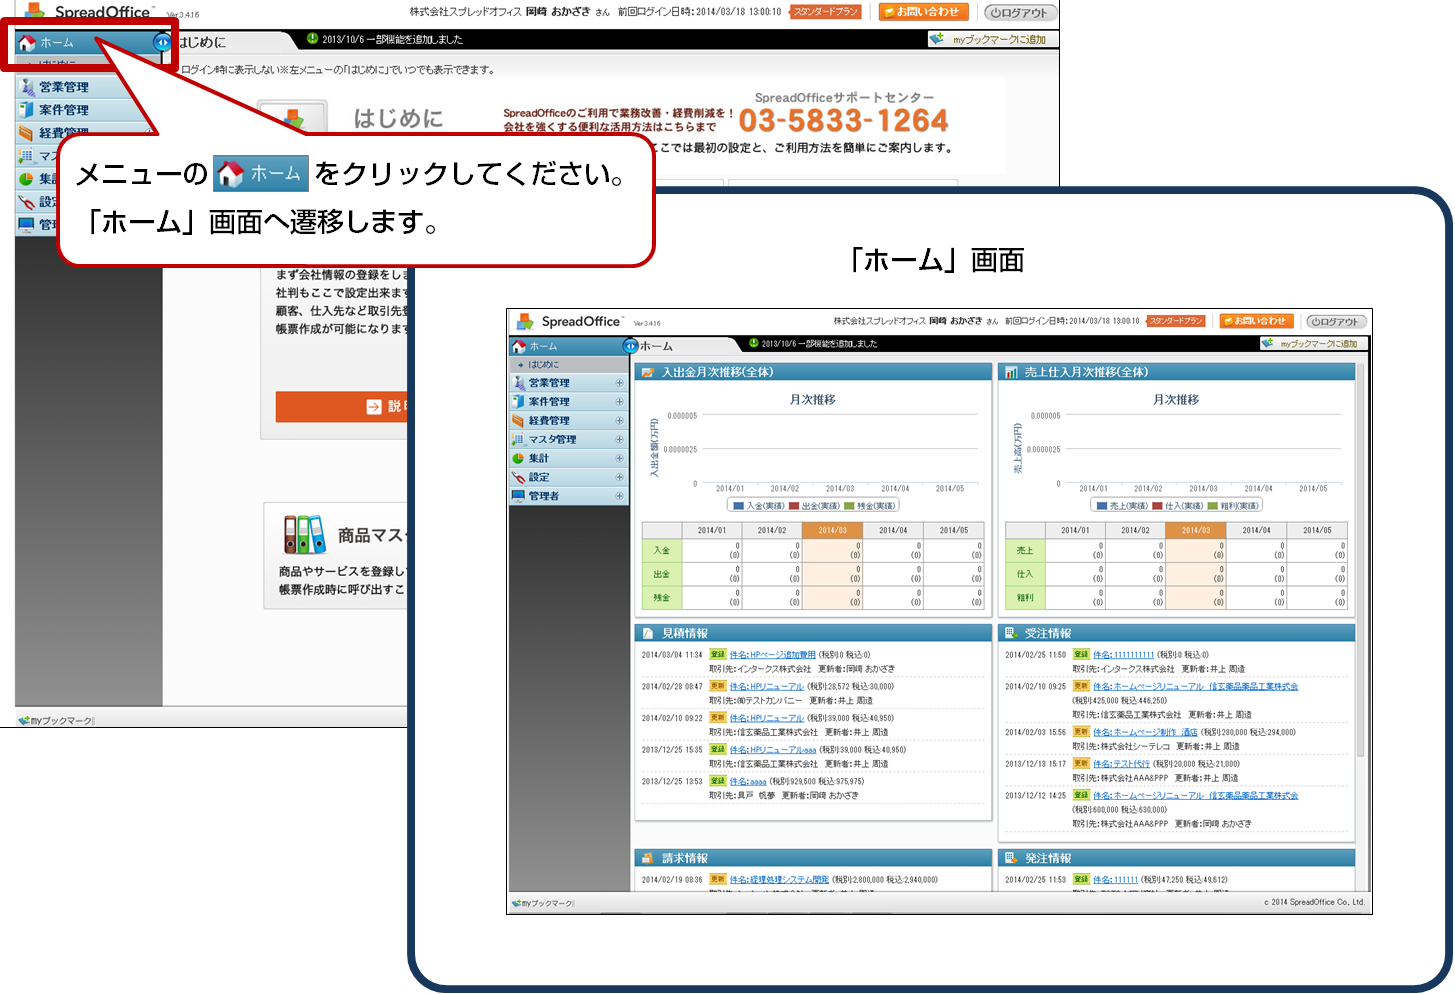Click the icon on the 受注情報 panel header
1455x994 pixels.
1011,634
